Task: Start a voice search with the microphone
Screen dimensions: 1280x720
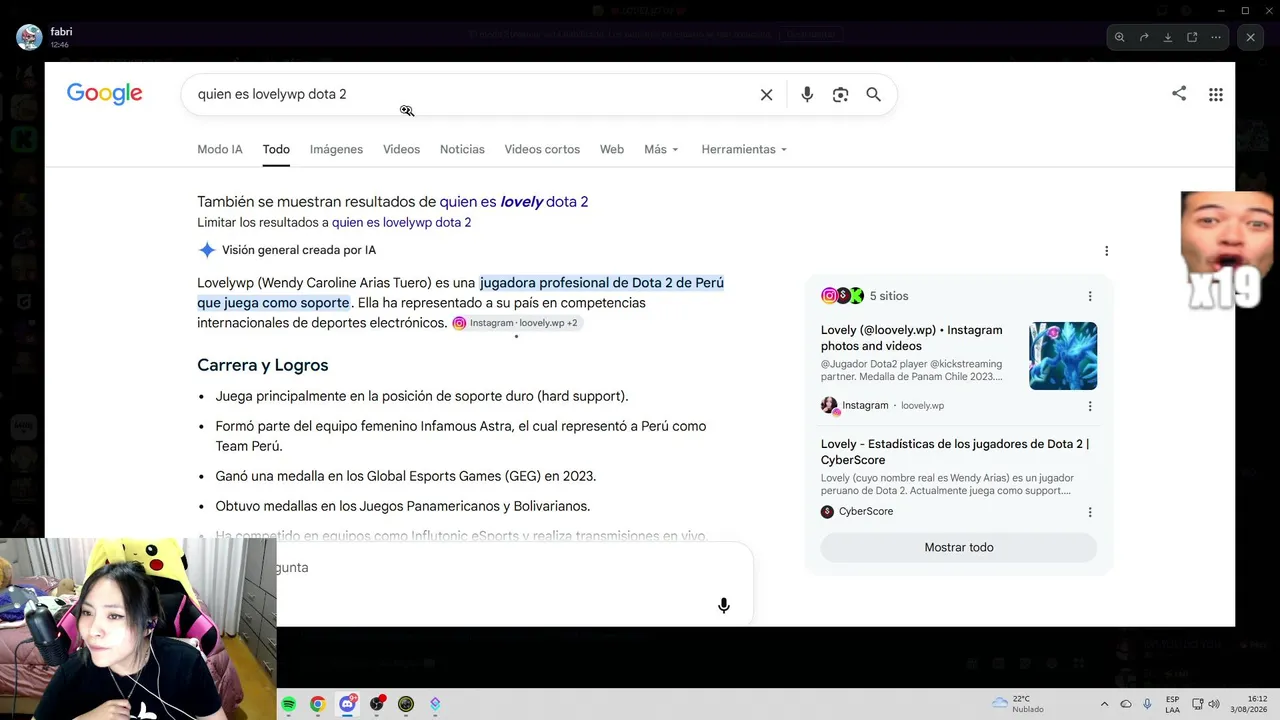Action: (807, 95)
